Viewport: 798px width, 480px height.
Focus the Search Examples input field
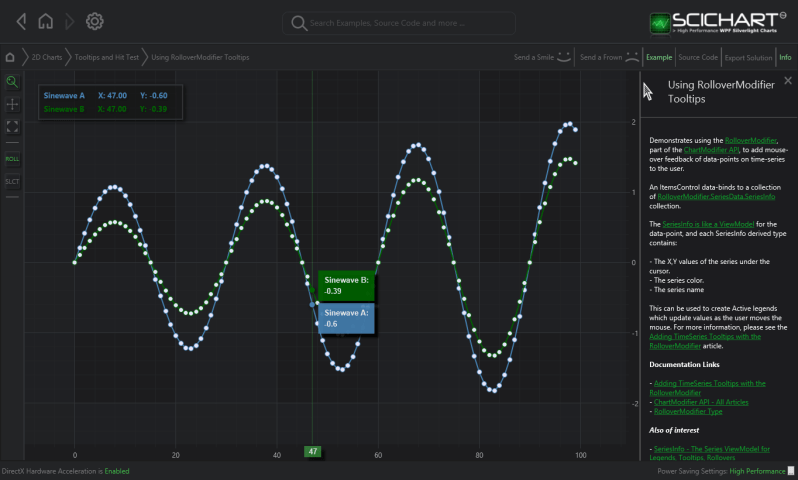pos(399,23)
